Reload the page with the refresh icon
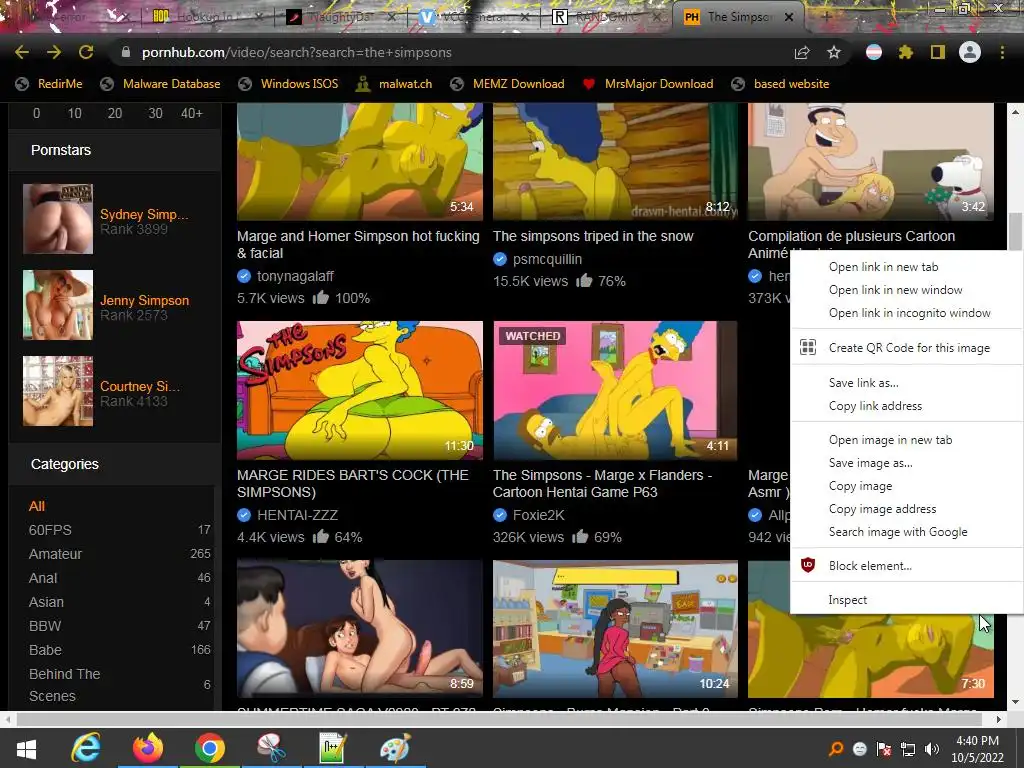The width and height of the screenshot is (1024, 768). coord(86,52)
